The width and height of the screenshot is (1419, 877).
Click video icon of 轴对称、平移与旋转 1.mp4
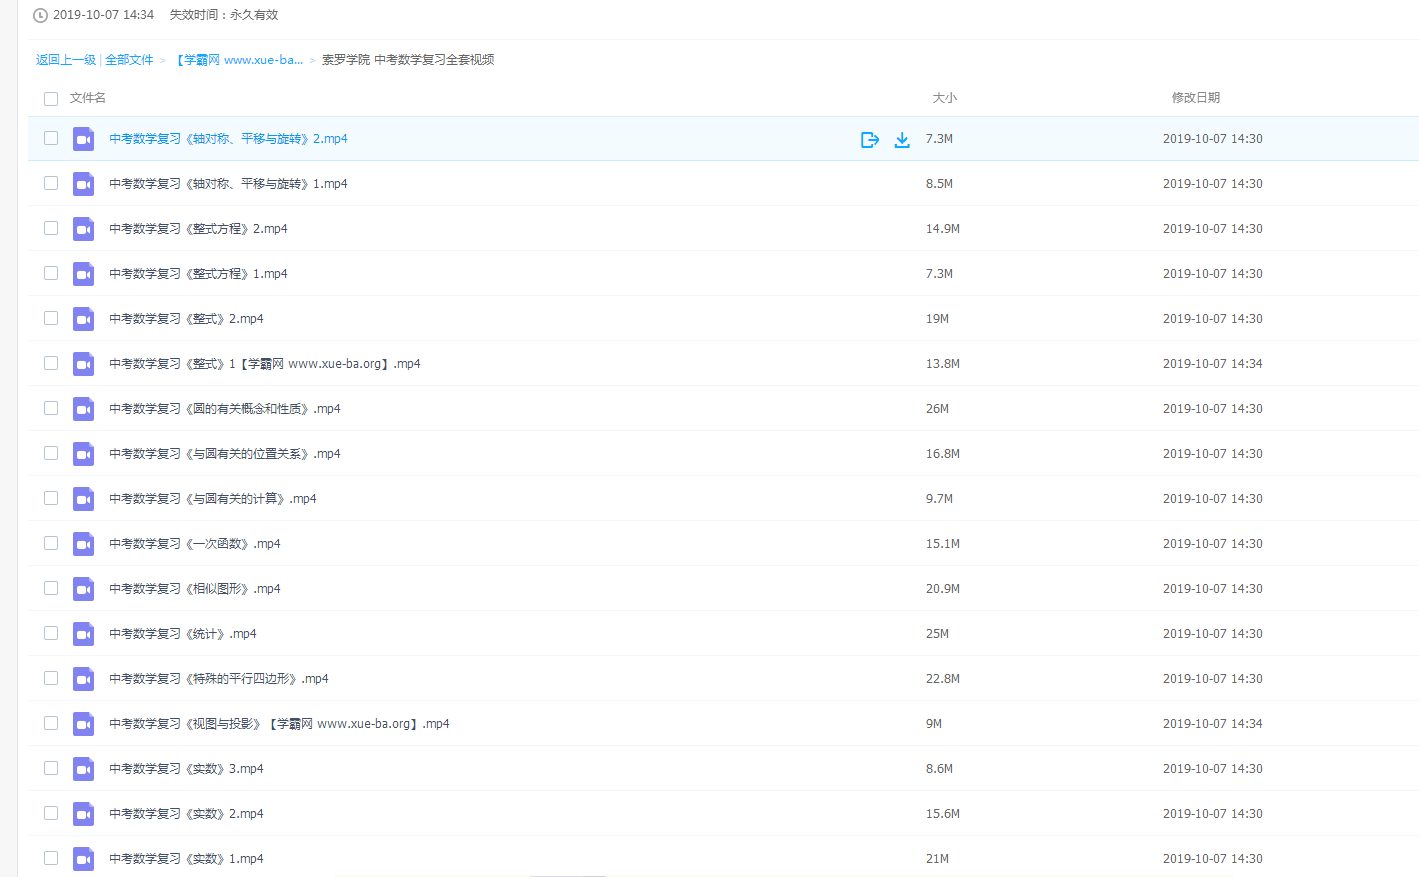tap(84, 184)
